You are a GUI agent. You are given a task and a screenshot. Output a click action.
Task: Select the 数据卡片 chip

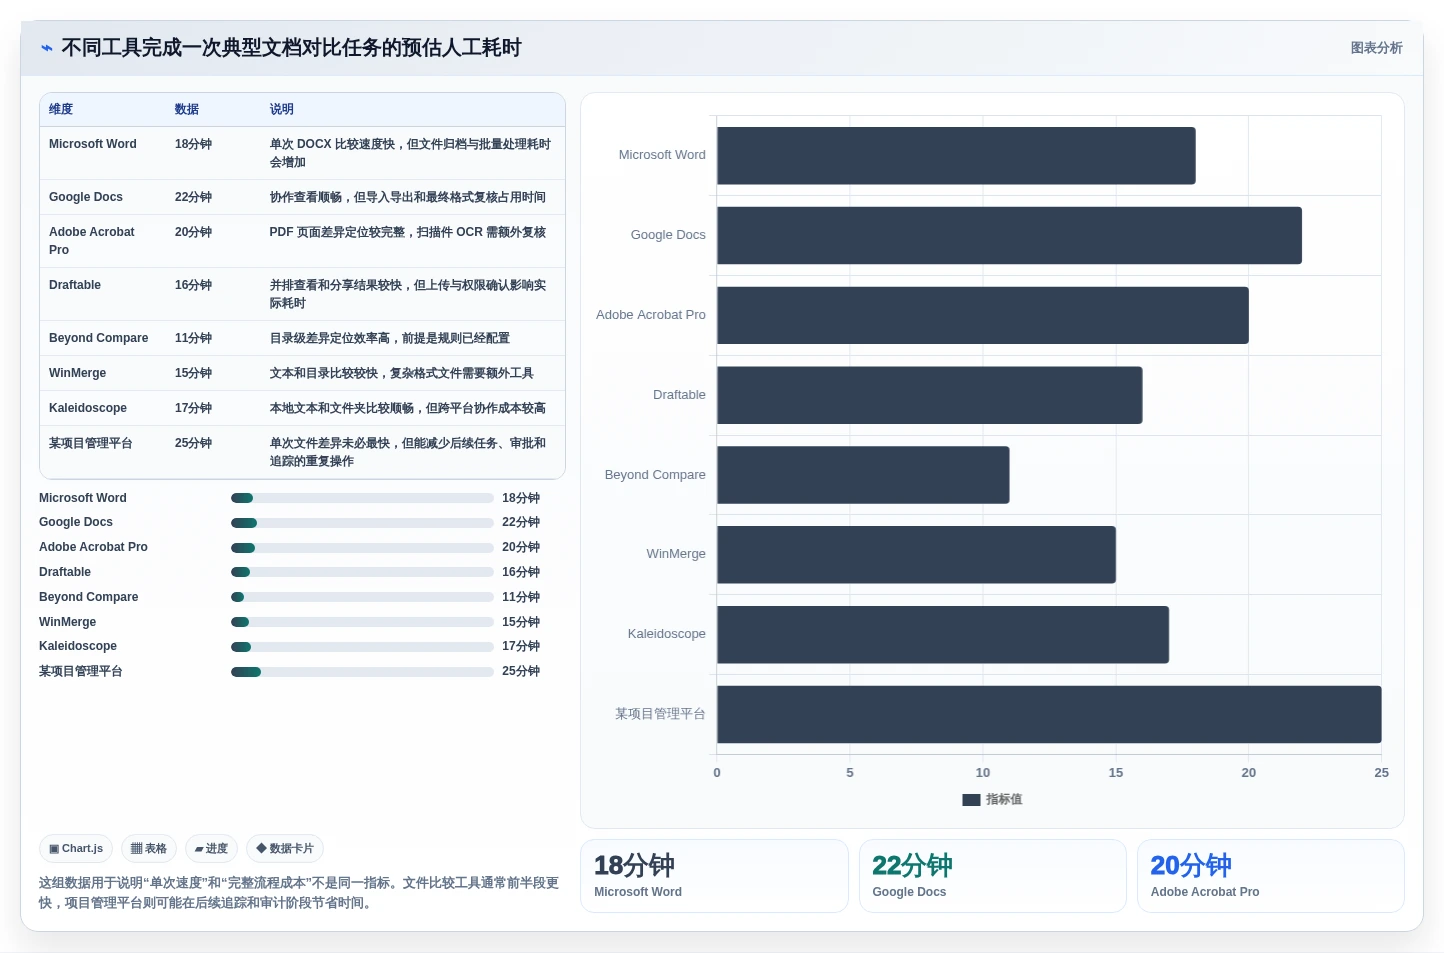click(285, 848)
